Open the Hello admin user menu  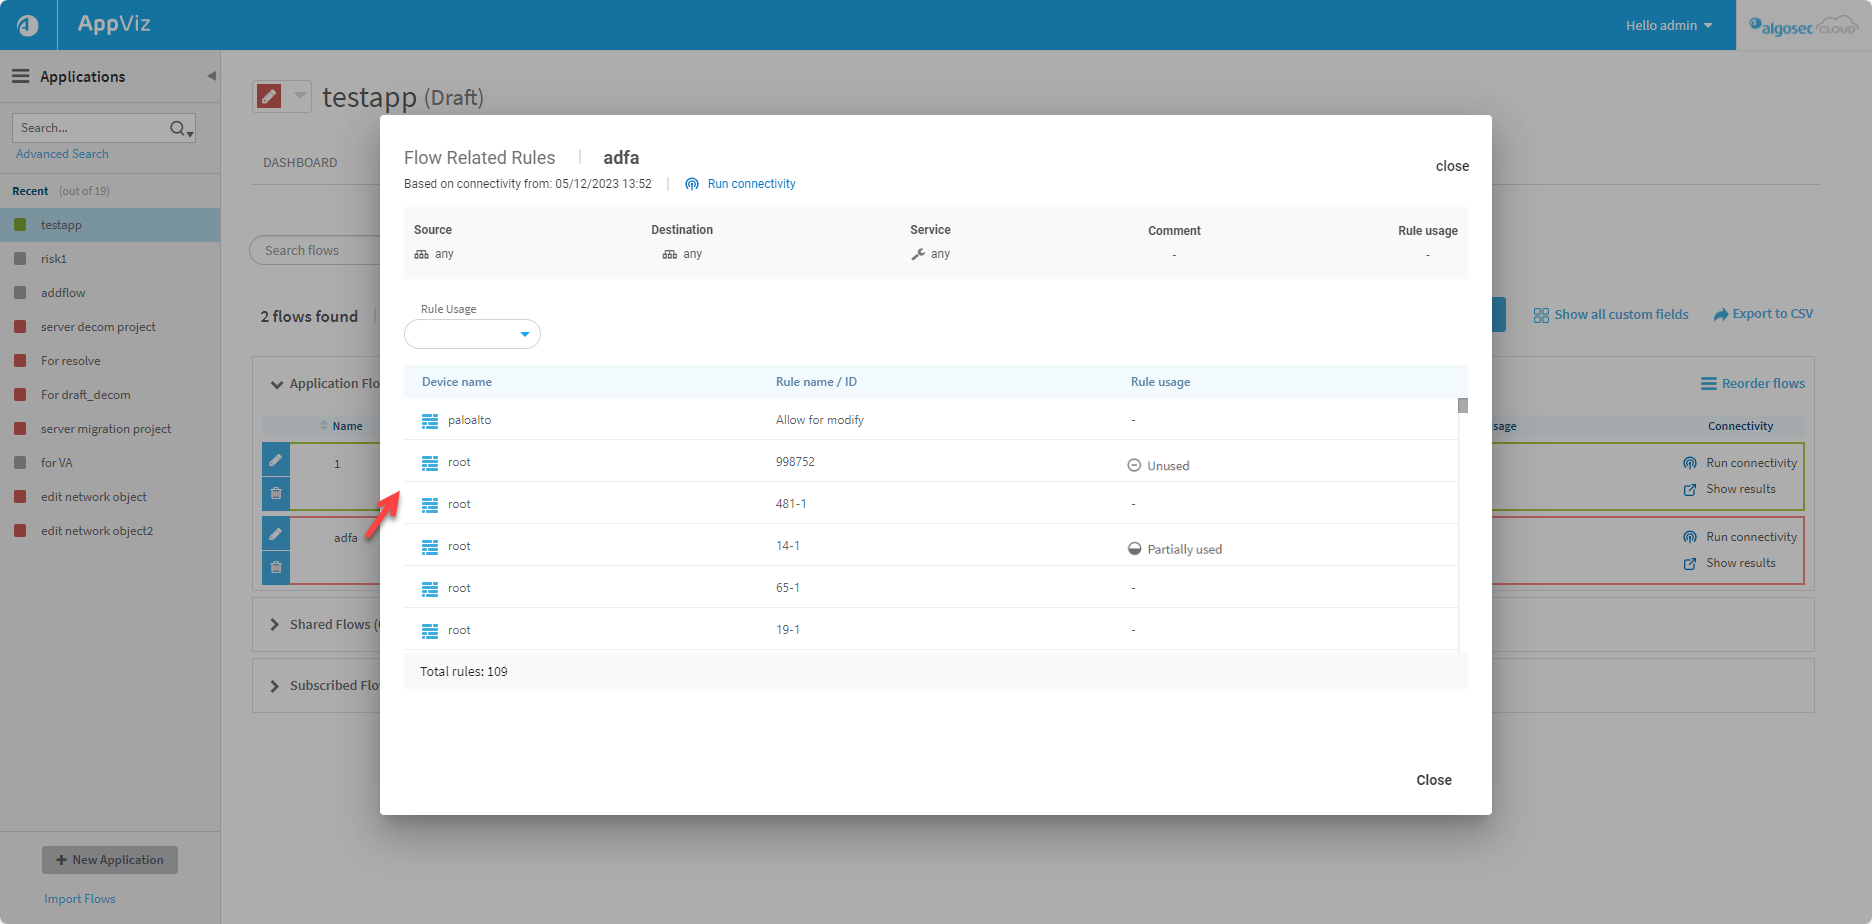tap(1668, 25)
